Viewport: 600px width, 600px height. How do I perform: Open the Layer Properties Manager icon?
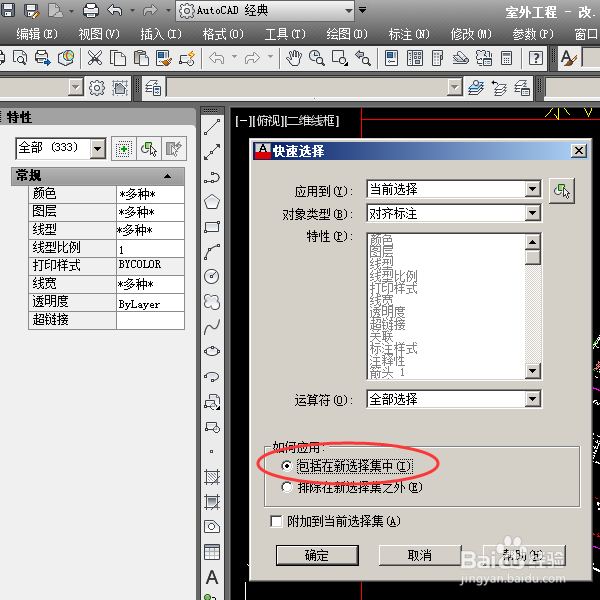tap(153, 88)
